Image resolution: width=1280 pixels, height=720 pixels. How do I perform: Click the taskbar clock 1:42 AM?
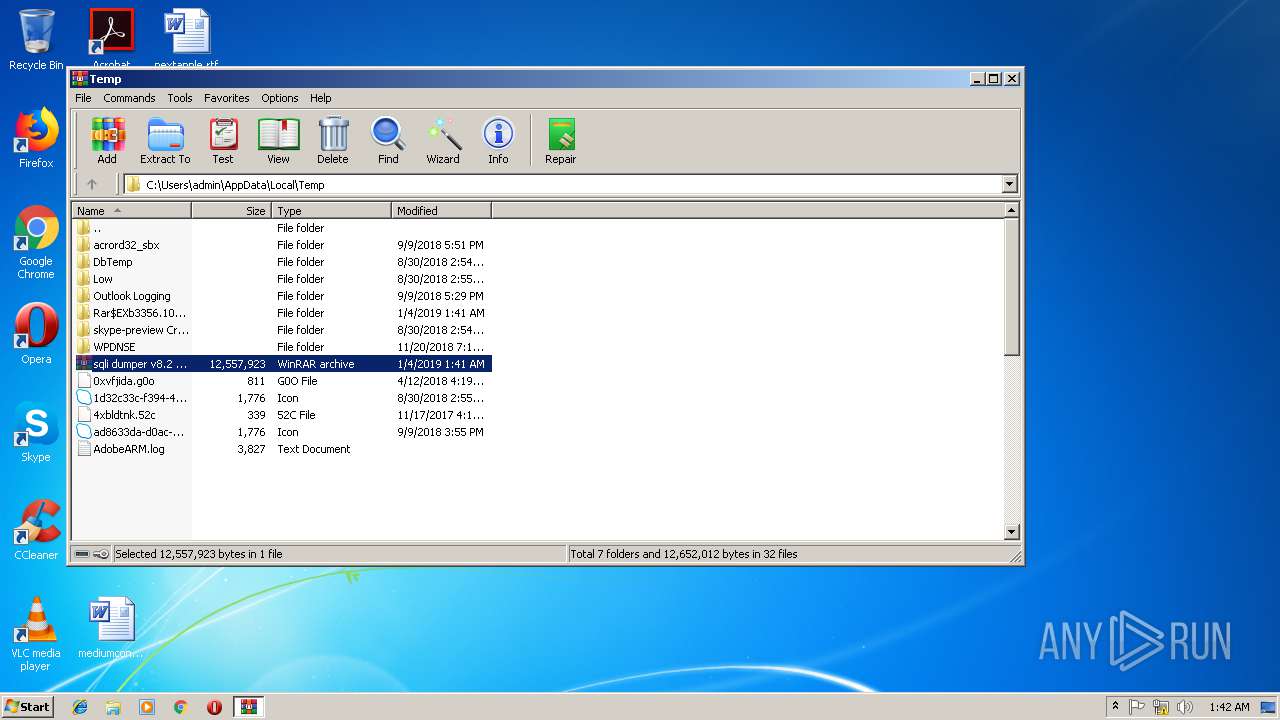tap(1229, 707)
